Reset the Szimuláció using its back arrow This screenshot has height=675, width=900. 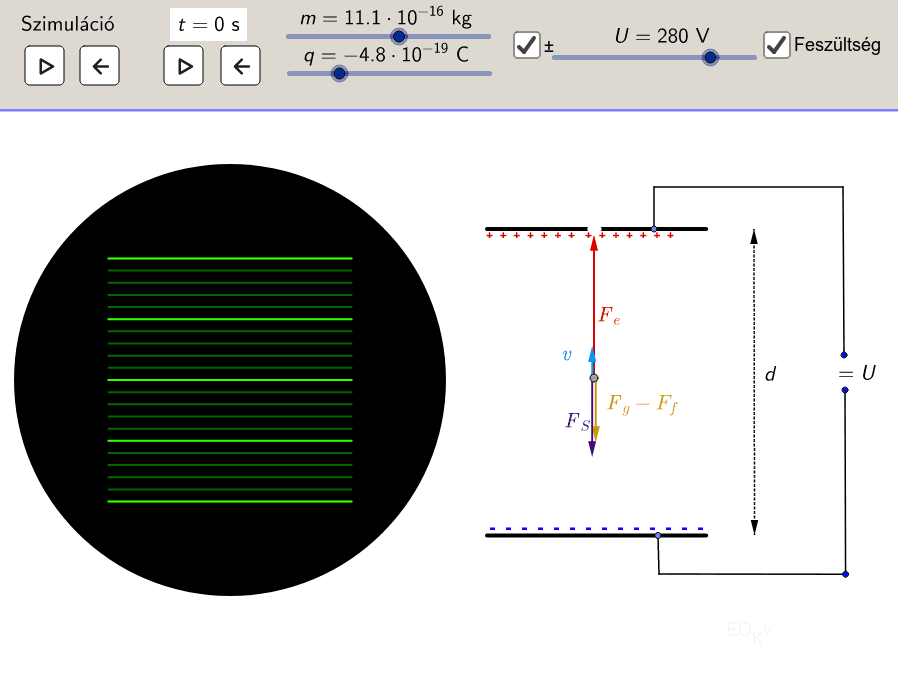tap(99, 67)
